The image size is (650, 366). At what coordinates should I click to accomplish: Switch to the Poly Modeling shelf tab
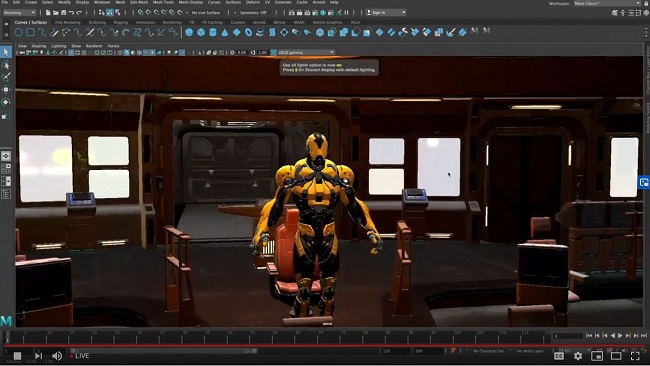pyautogui.click(x=68, y=22)
